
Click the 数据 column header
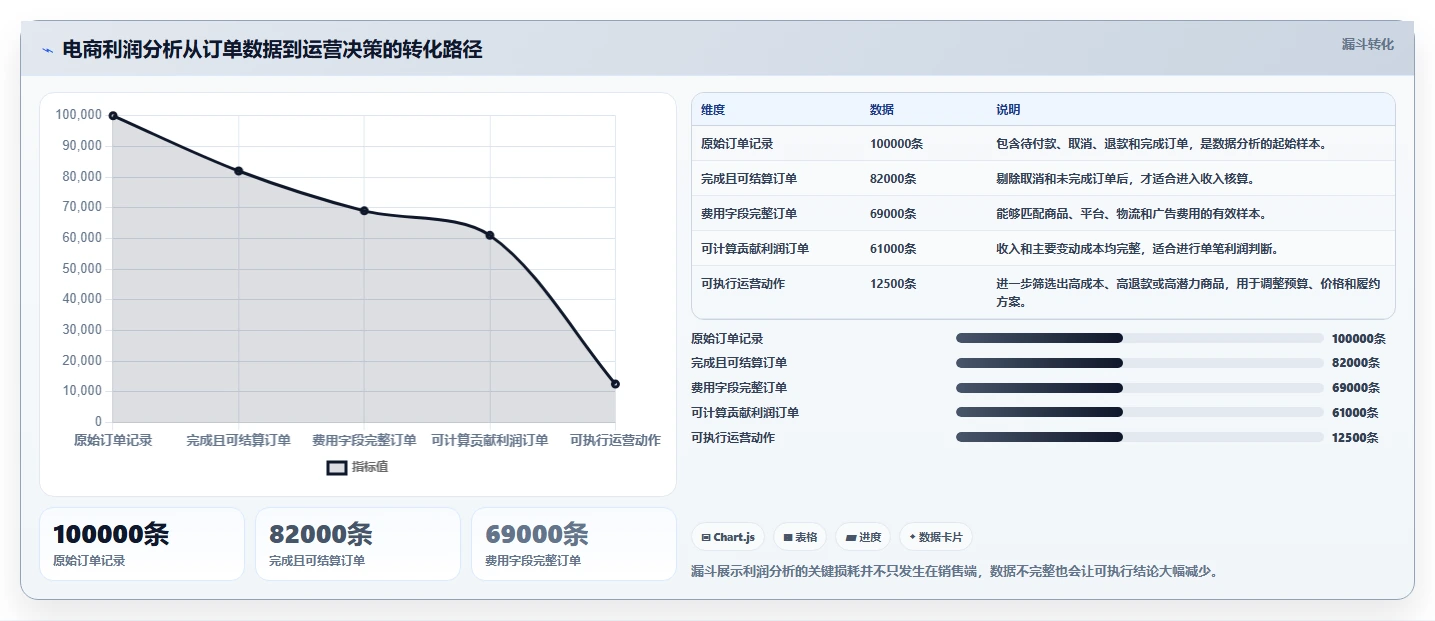(x=882, y=110)
